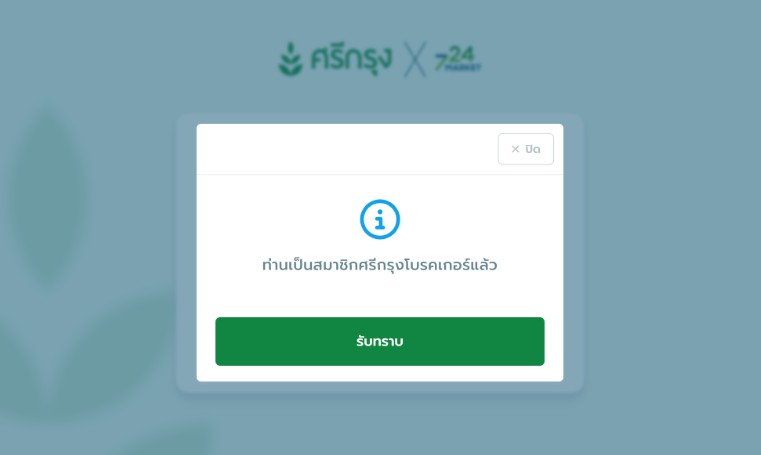
Task: Click the empty dialog header bar
Action: (x=347, y=149)
